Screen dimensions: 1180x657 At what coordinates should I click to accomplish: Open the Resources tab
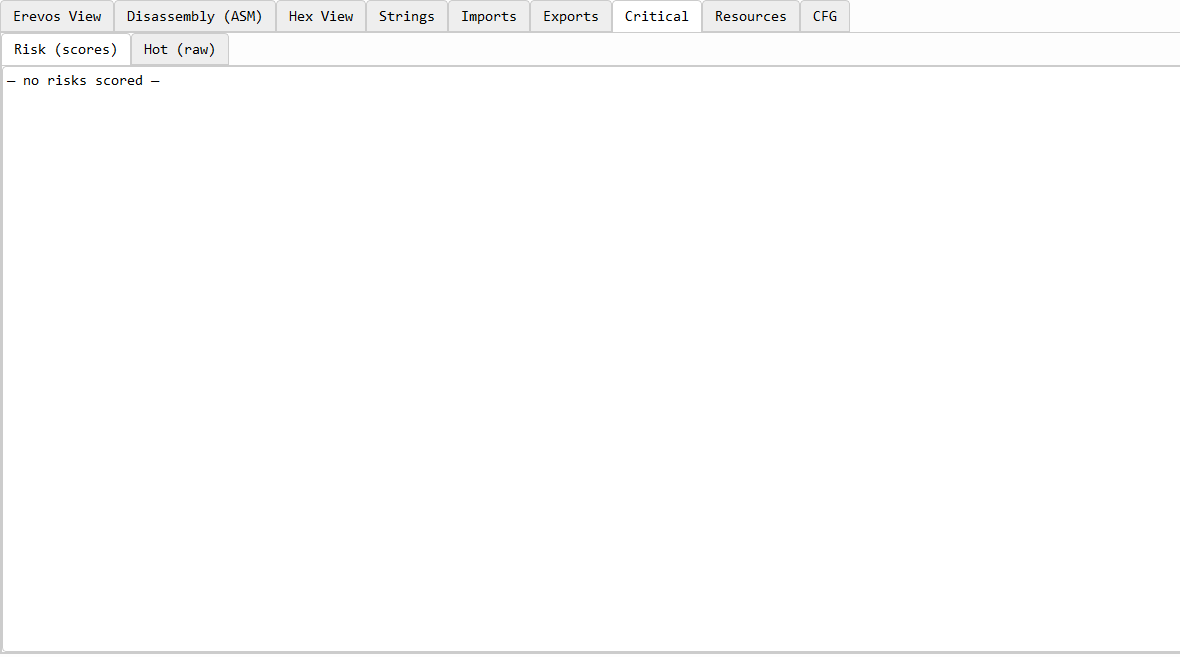pos(751,17)
